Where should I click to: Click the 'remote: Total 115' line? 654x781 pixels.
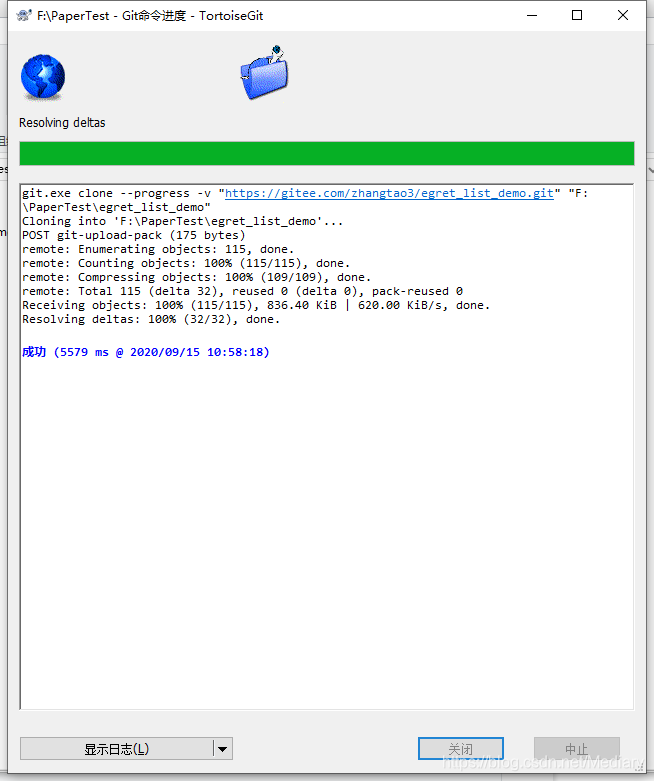point(242,291)
